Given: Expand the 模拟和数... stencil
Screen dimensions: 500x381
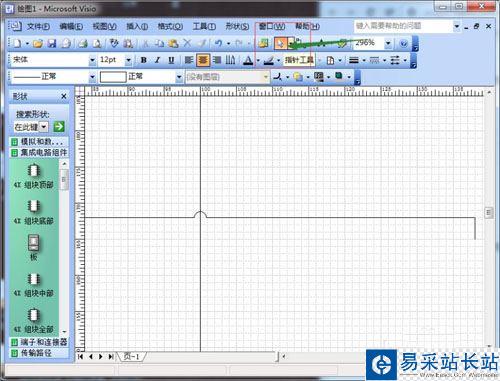Looking at the screenshot, I should [x=39, y=142].
